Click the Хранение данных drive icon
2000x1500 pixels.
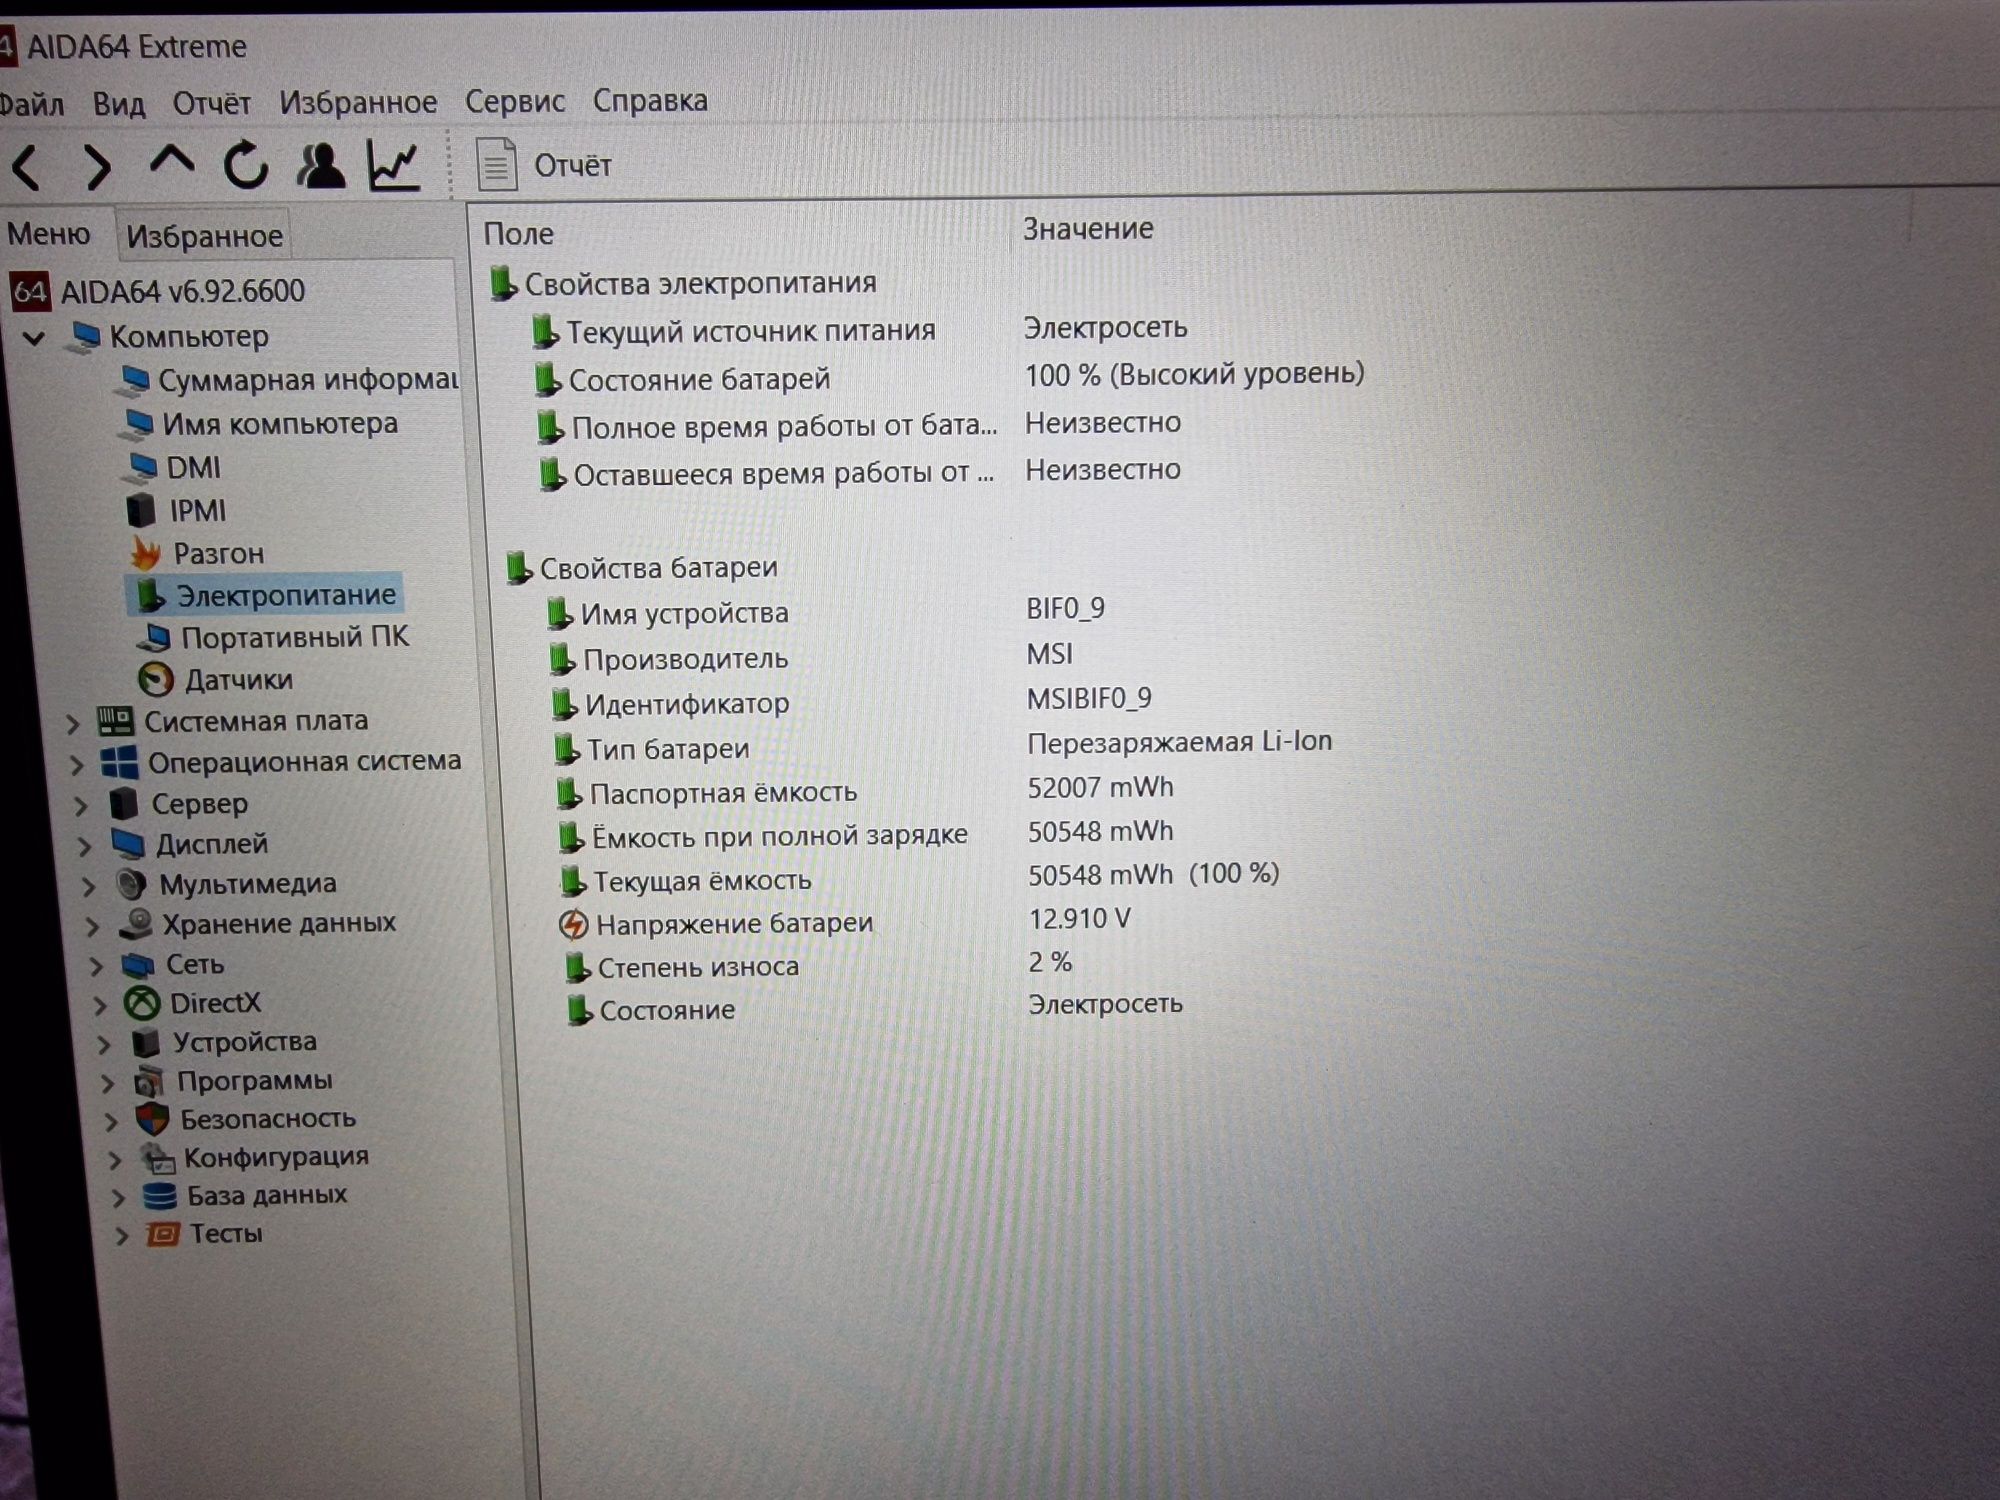pyautogui.click(x=135, y=924)
